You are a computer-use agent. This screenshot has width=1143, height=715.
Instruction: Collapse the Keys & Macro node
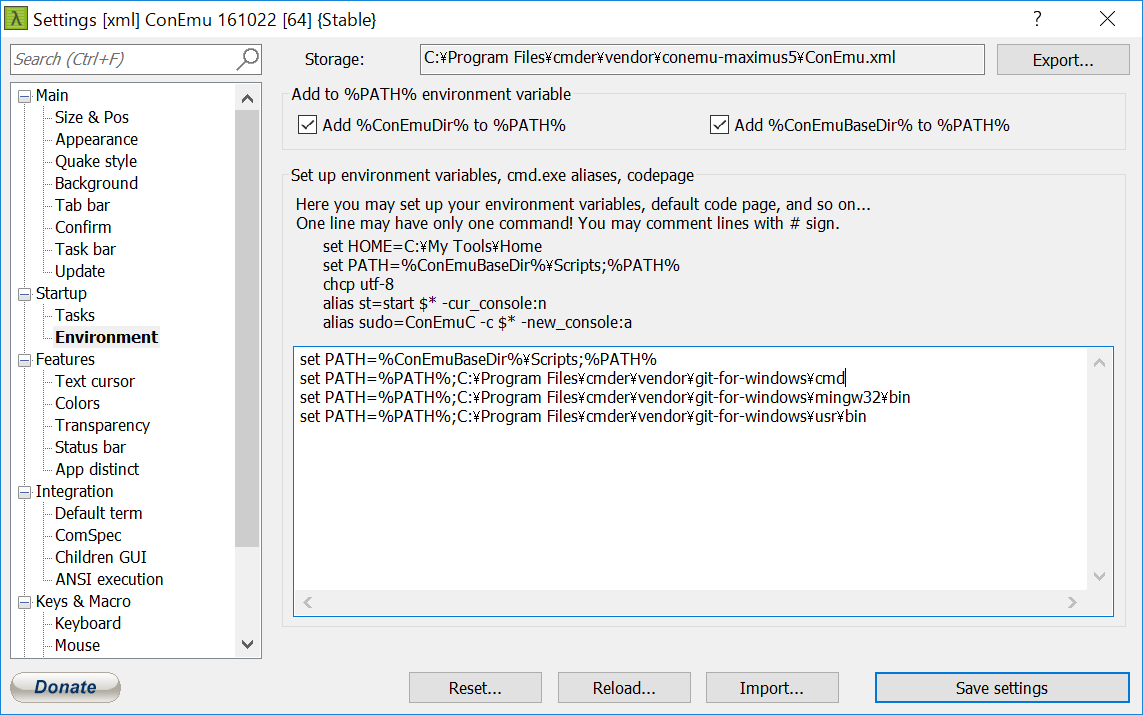coord(25,602)
